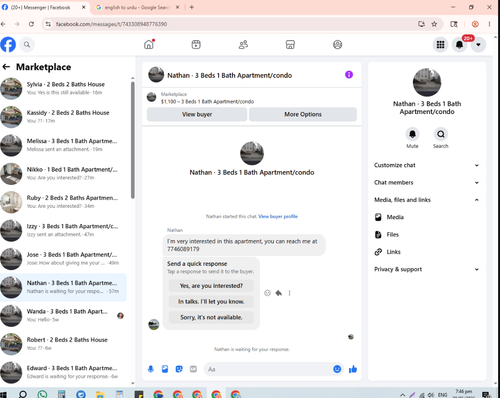Open Izzy - 3 Beds 1 Bath chat
This screenshot has width=500, height=398.
63,230
